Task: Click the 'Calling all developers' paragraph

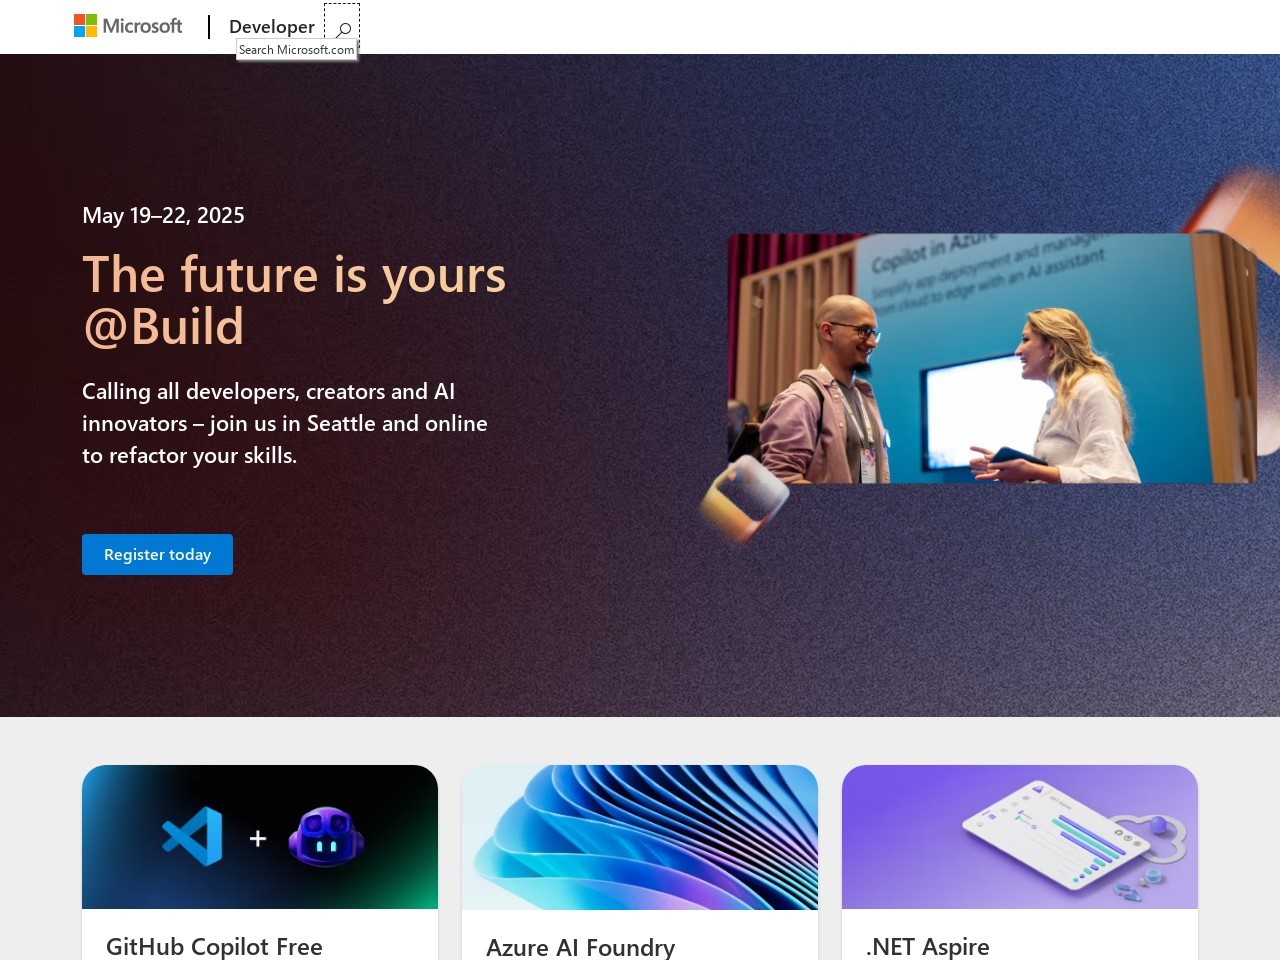Action: point(285,423)
